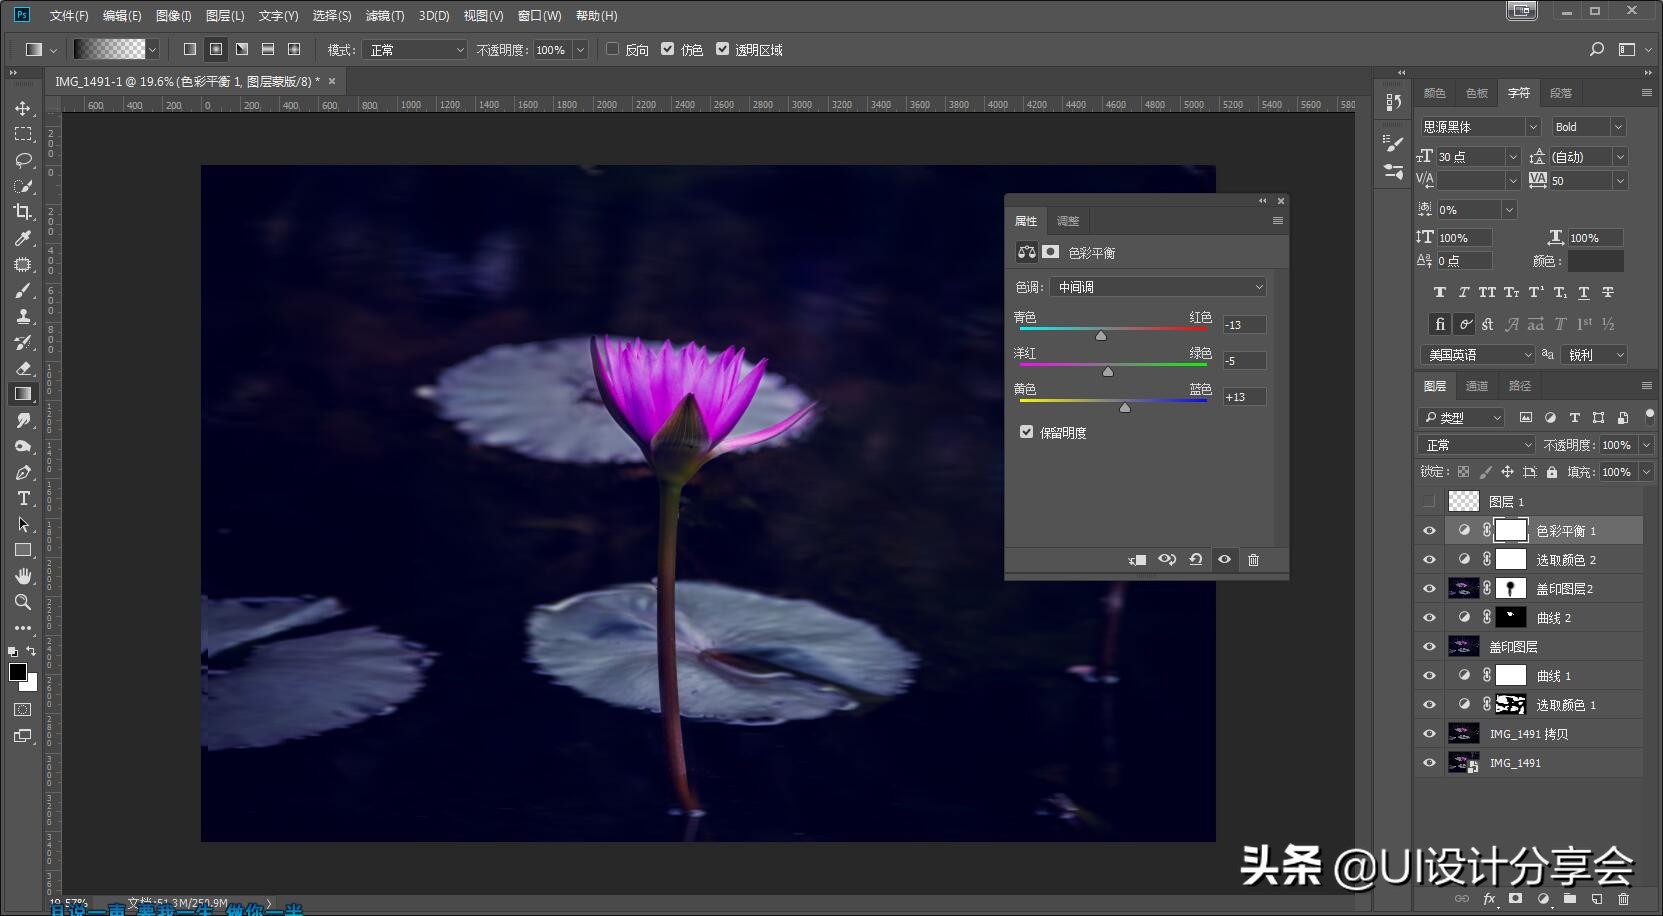Select the Lasso tool

click(x=23, y=160)
